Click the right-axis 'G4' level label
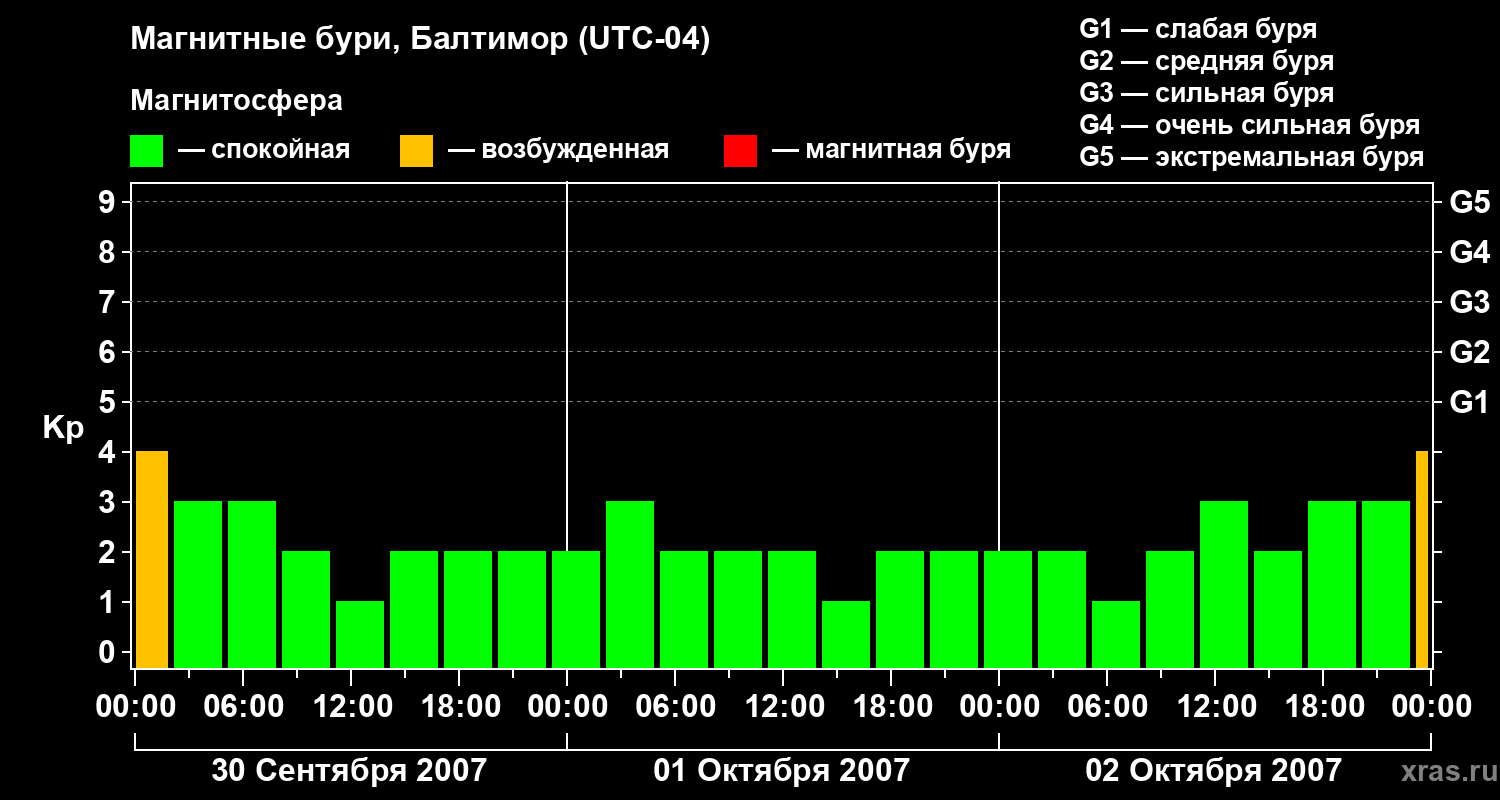 coord(1470,252)
